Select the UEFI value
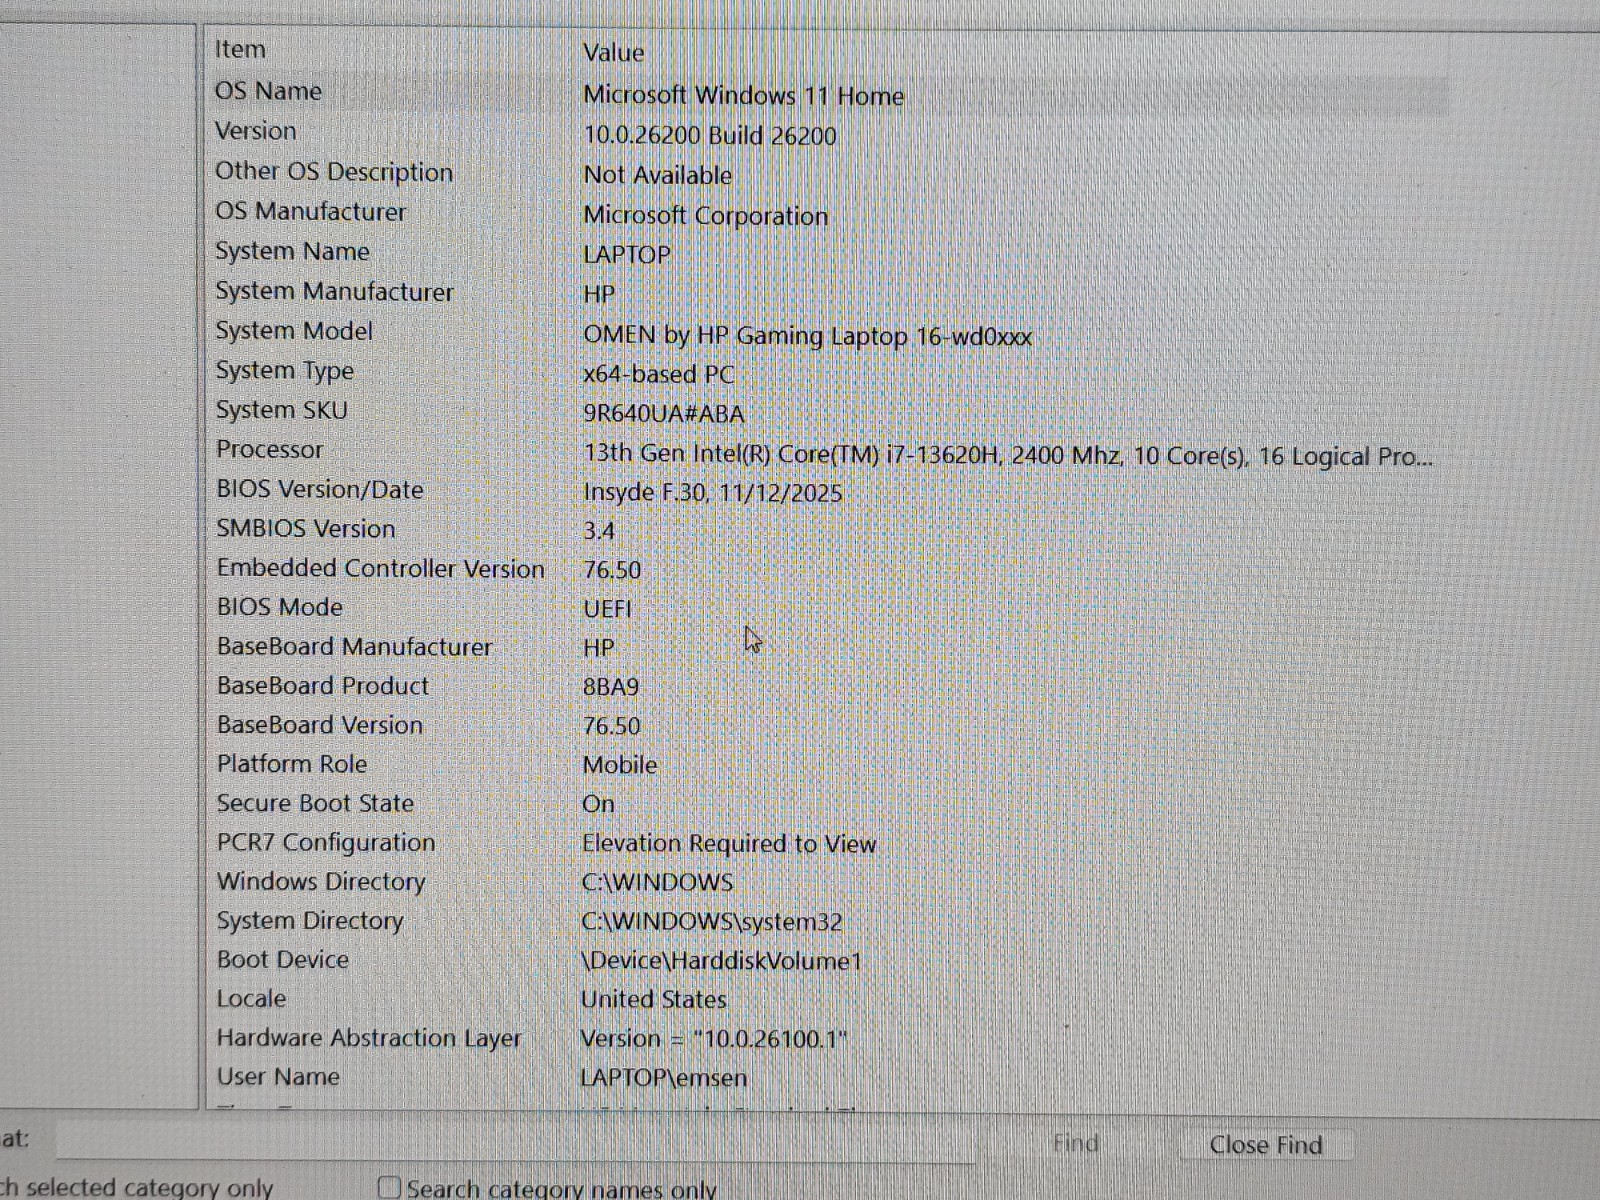 [x=607, y=609]
